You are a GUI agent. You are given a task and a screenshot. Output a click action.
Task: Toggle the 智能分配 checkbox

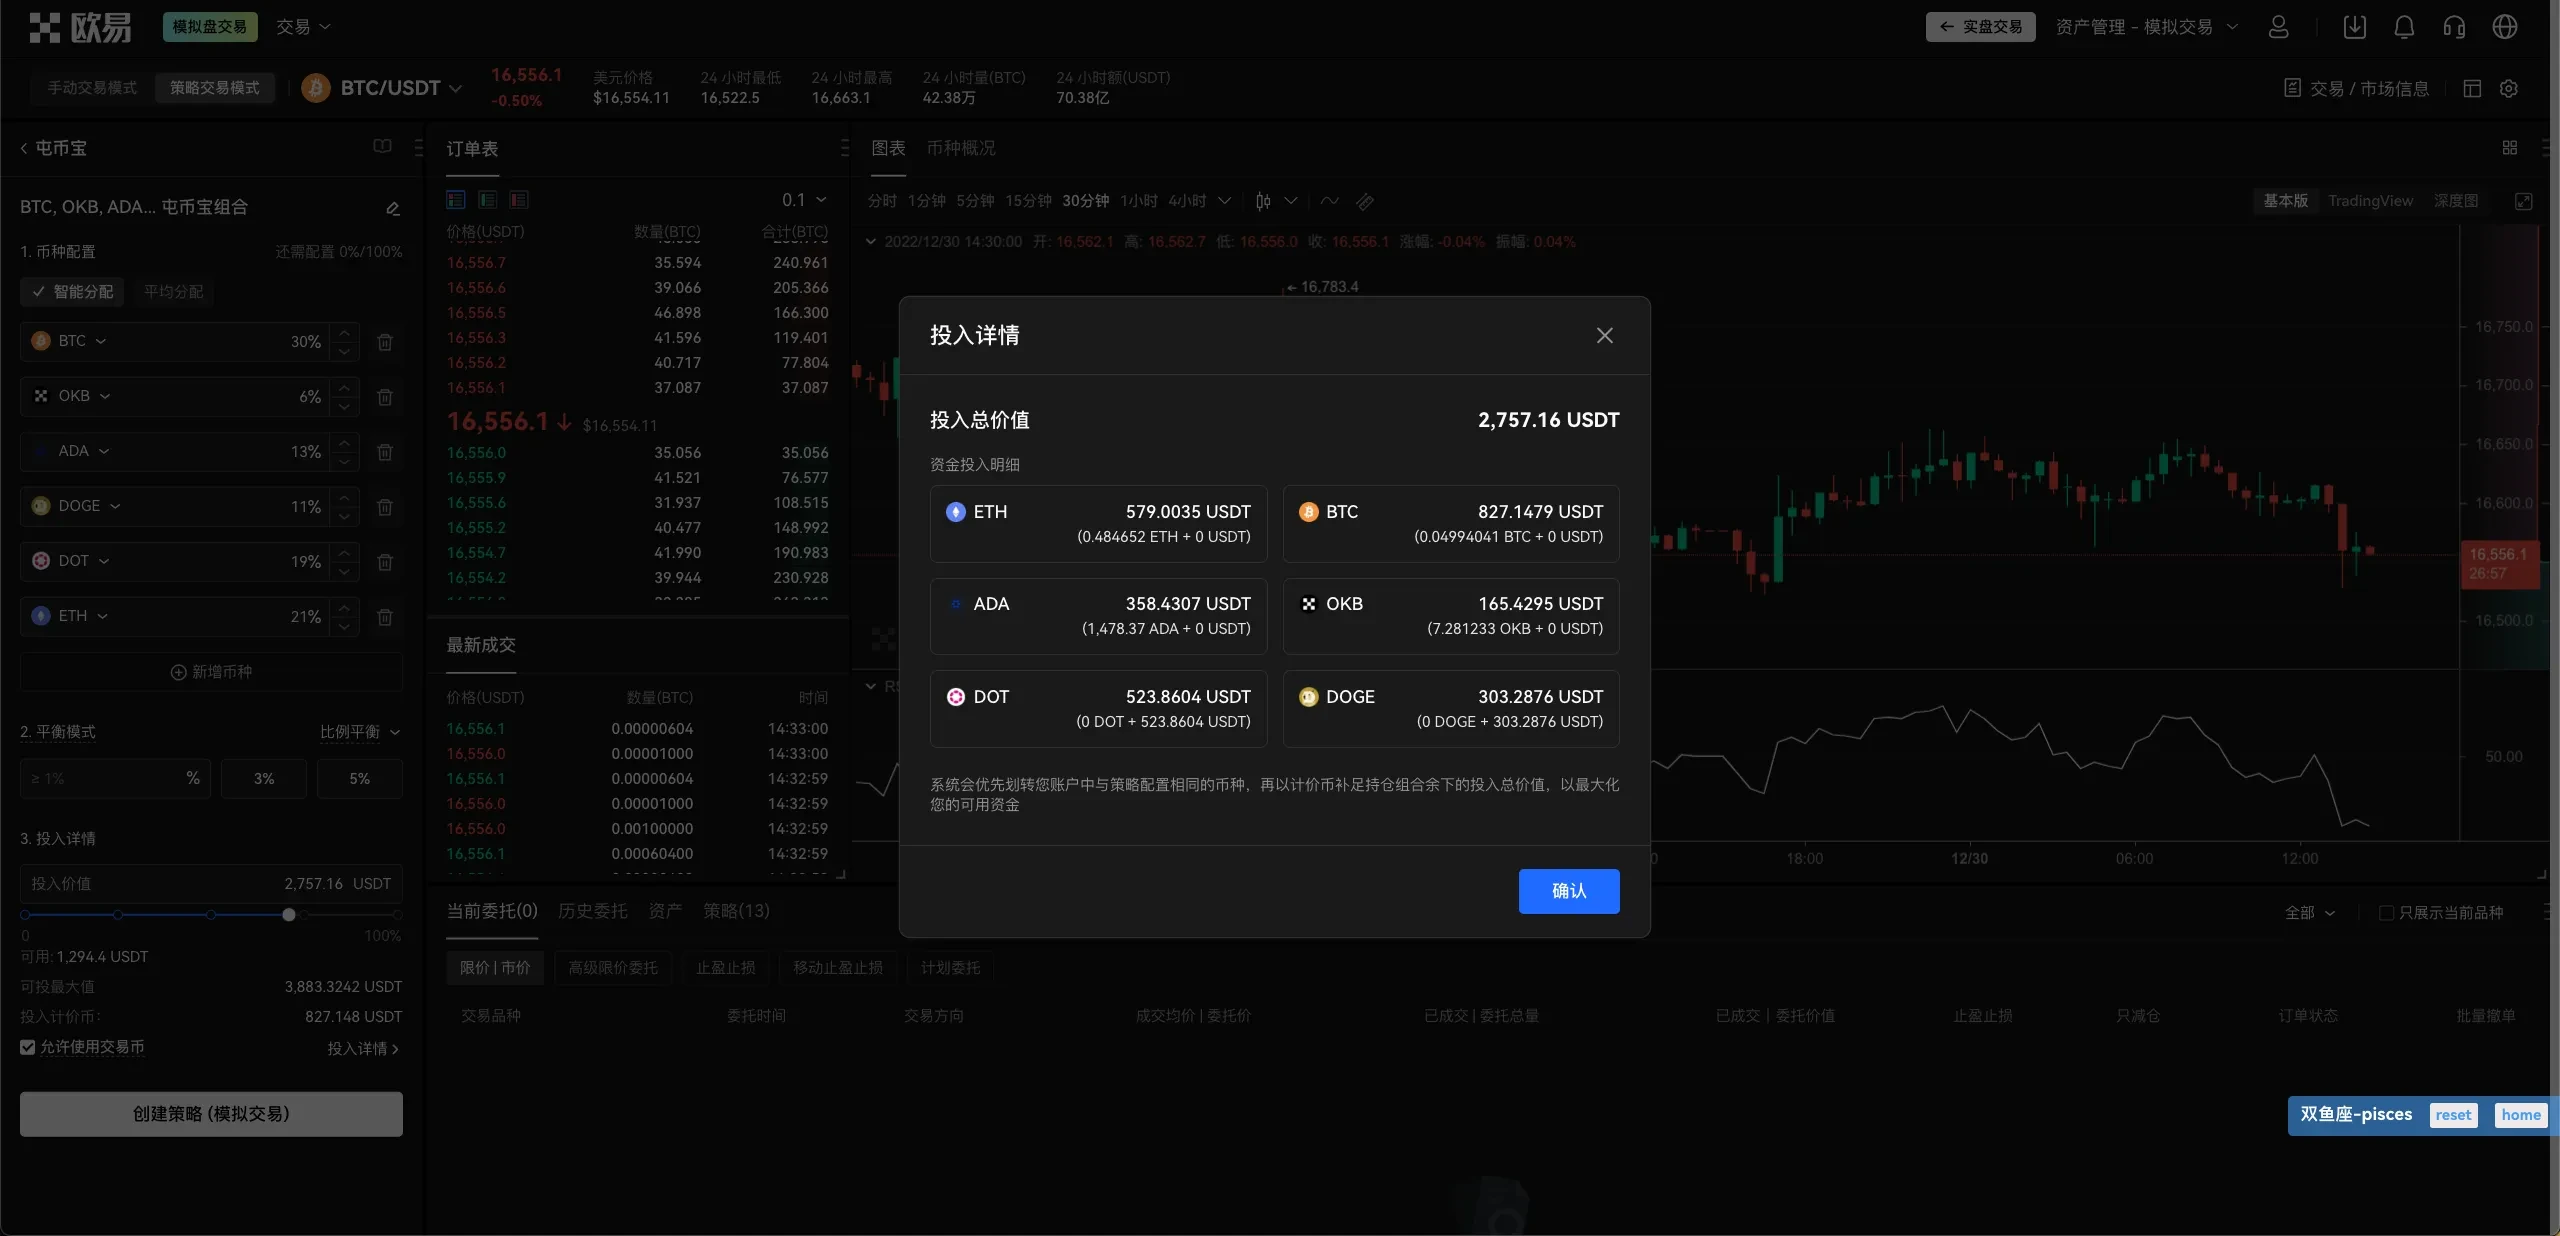[x=39, y=292]
